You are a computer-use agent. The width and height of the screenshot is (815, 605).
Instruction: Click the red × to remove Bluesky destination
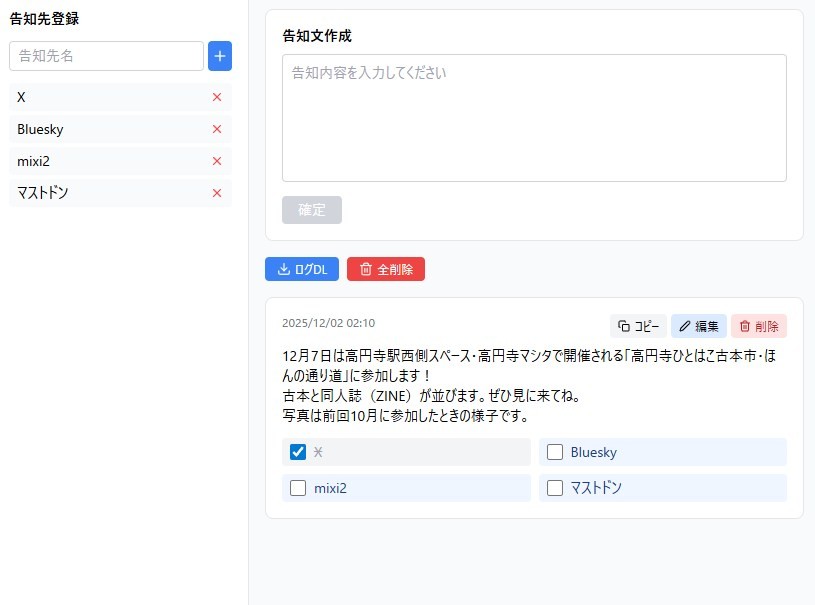[x=217, y=129]
